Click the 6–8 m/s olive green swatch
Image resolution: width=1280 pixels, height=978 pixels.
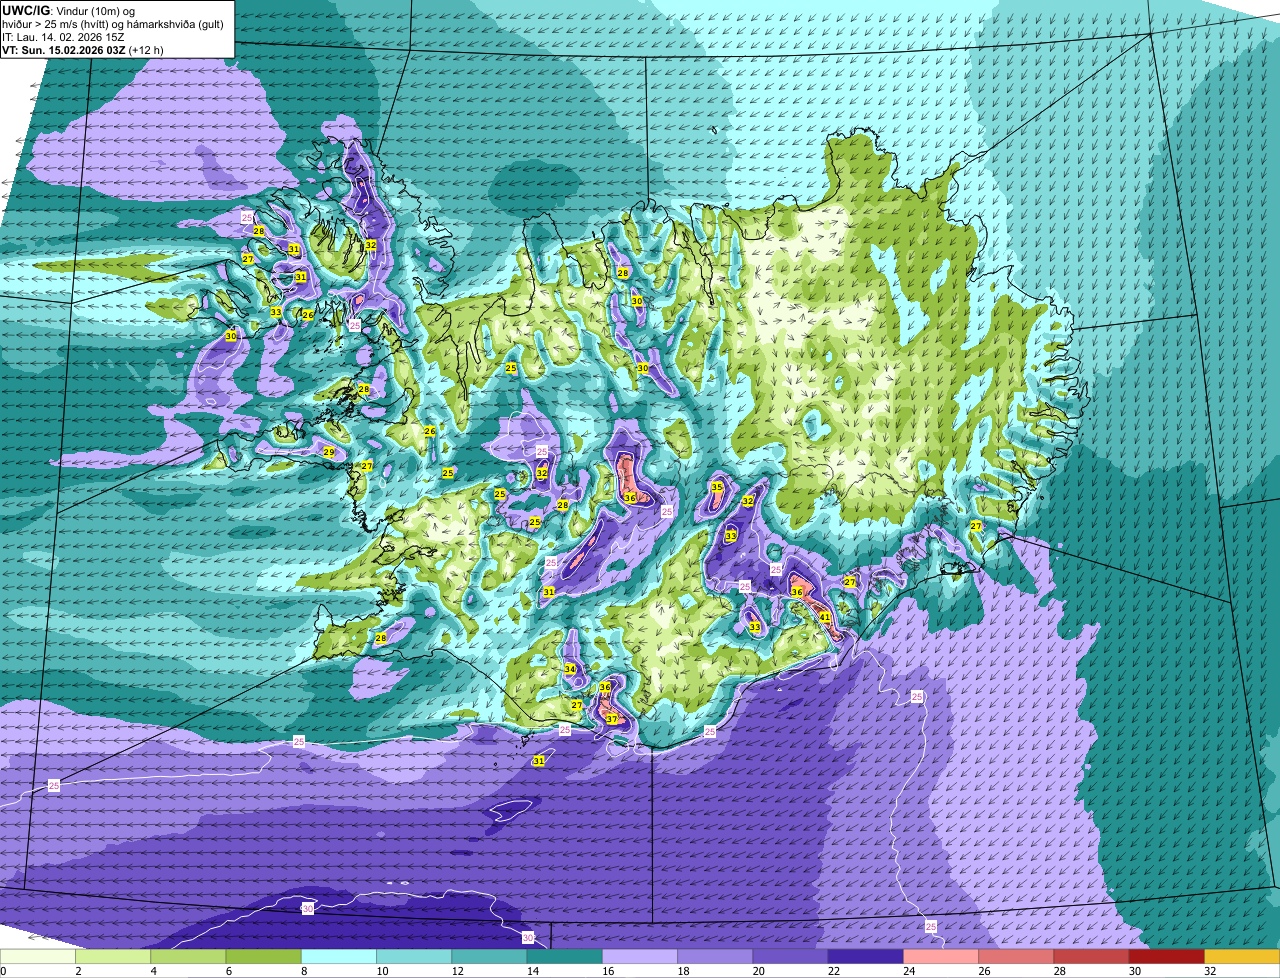coord(263,956)
